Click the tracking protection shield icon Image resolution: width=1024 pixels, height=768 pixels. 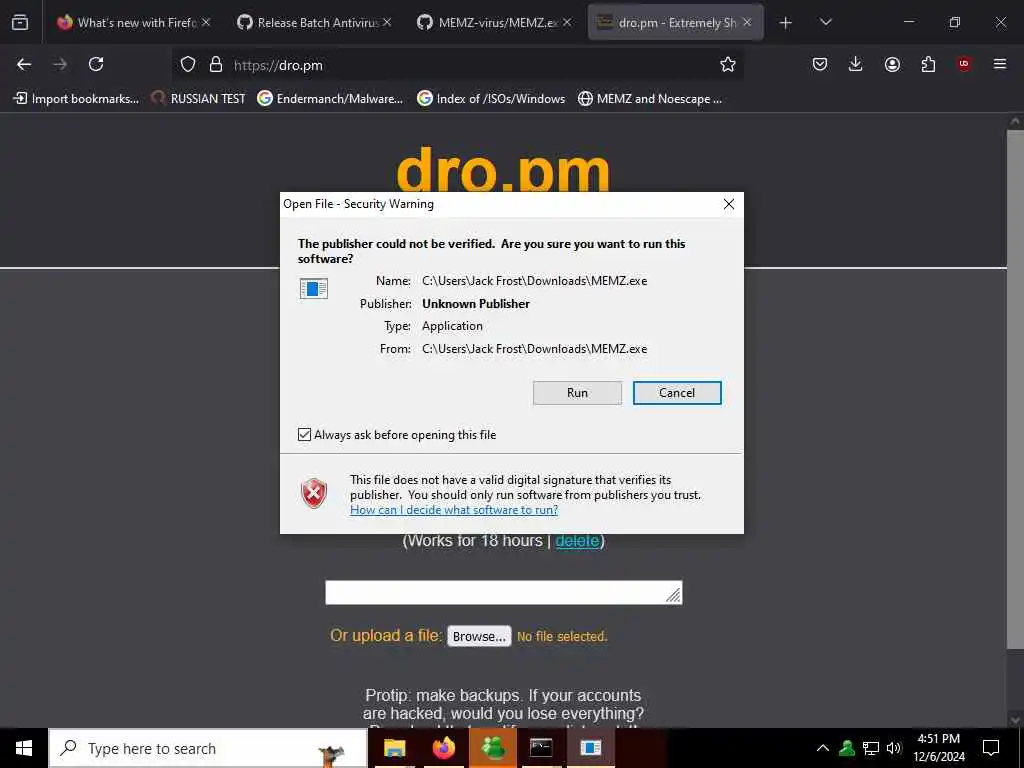click(188, 64)
